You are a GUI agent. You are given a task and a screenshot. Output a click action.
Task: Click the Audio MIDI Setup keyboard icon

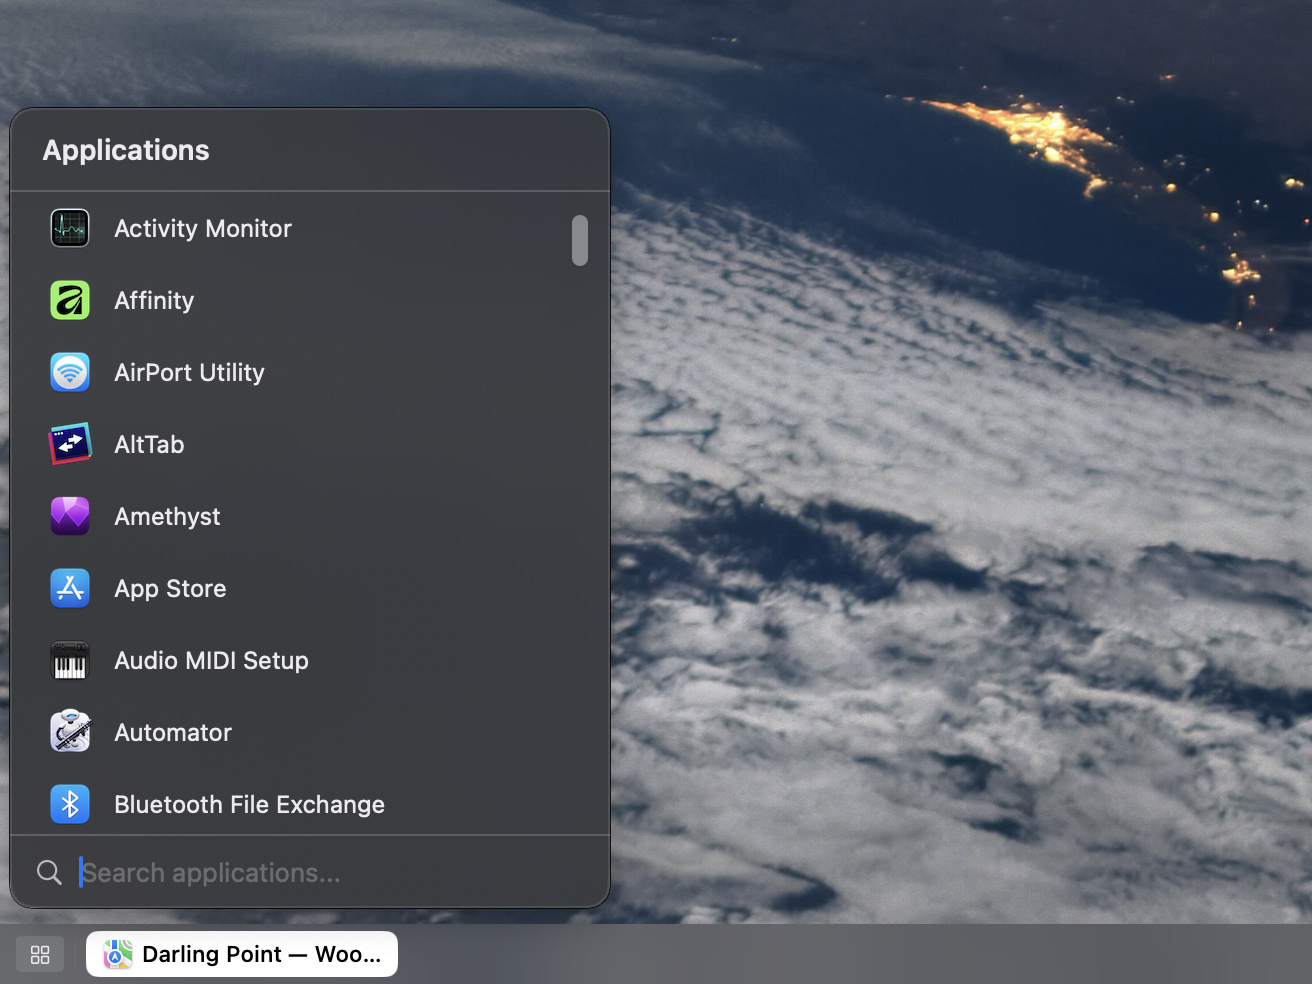[x=69, y=660]
